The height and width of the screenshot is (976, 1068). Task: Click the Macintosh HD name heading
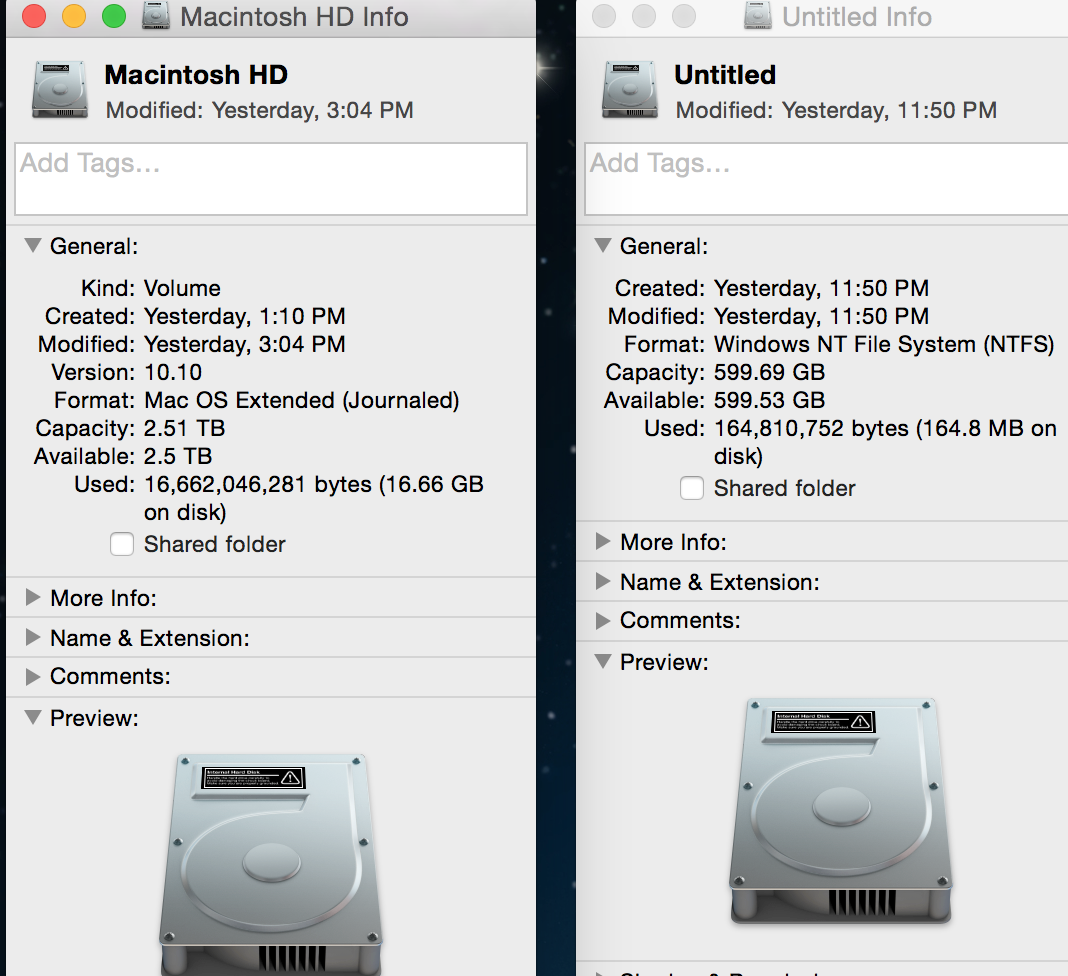(196, 75)
